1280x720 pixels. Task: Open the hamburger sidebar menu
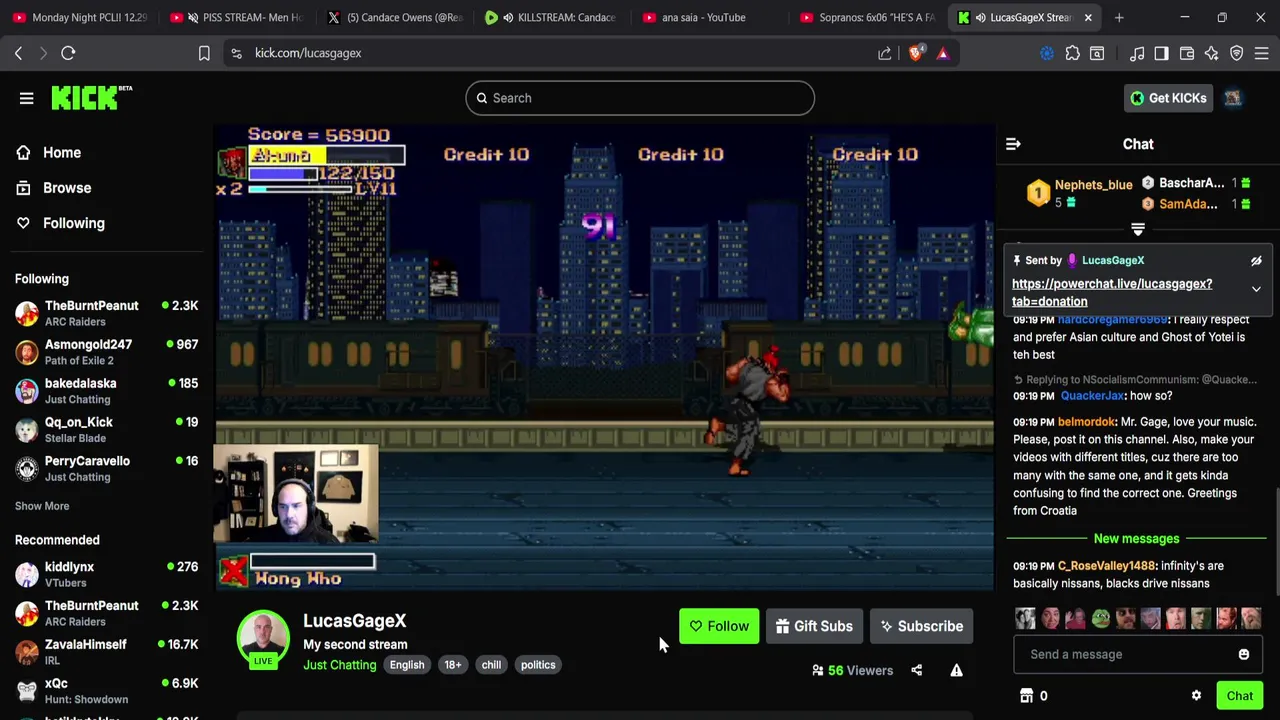tap(27, 98)
